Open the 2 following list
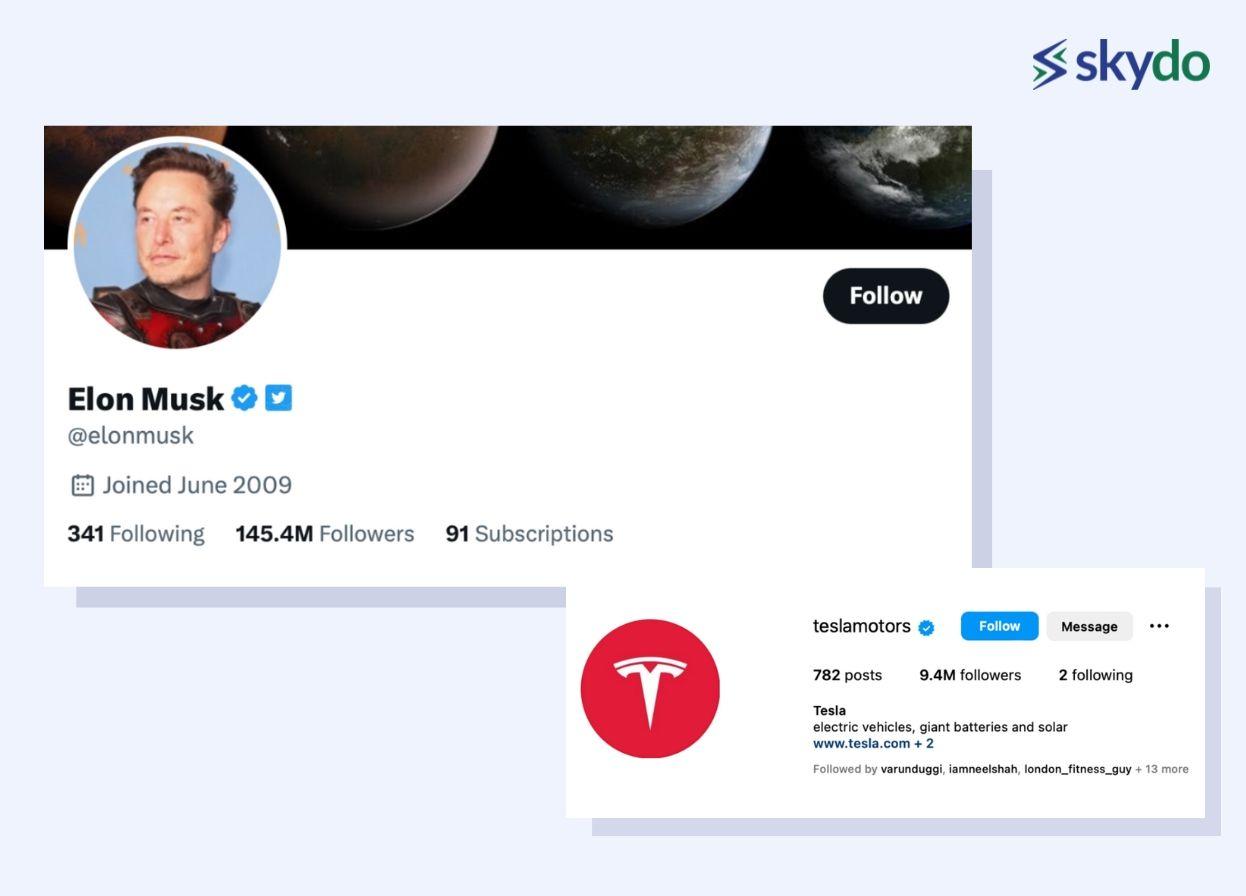The height and width of the screenshot is (896, 1246). (1095, 675)
